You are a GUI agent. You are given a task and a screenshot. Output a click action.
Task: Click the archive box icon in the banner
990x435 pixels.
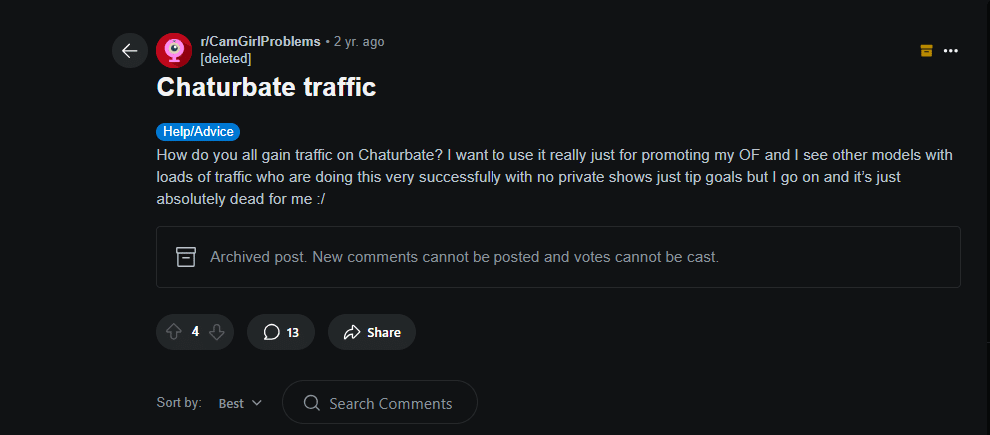coord(186,257)
